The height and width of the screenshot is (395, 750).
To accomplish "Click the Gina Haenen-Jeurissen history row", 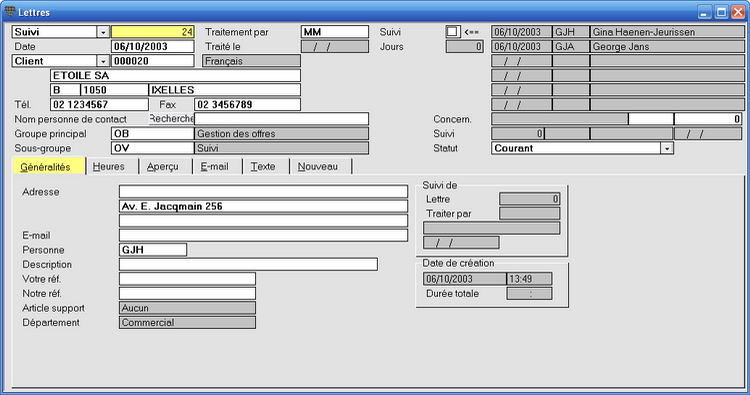I will pos(618,32).
